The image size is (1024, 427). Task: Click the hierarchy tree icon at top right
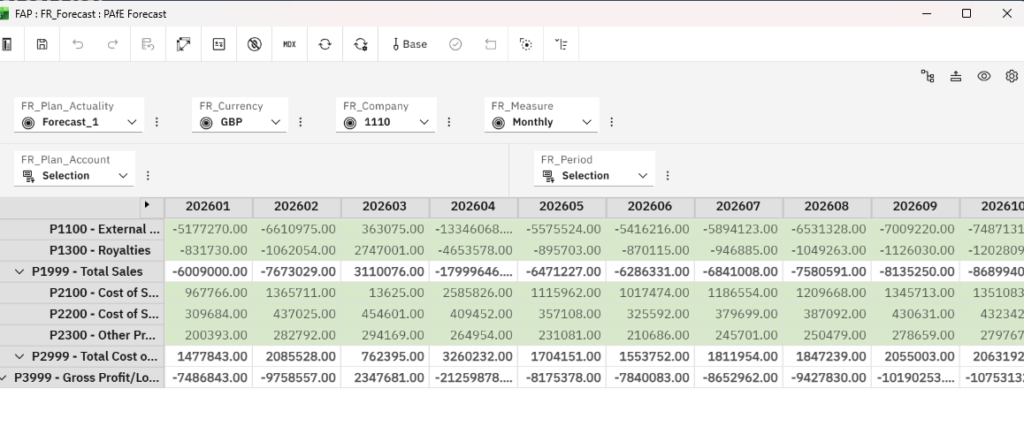927,76
